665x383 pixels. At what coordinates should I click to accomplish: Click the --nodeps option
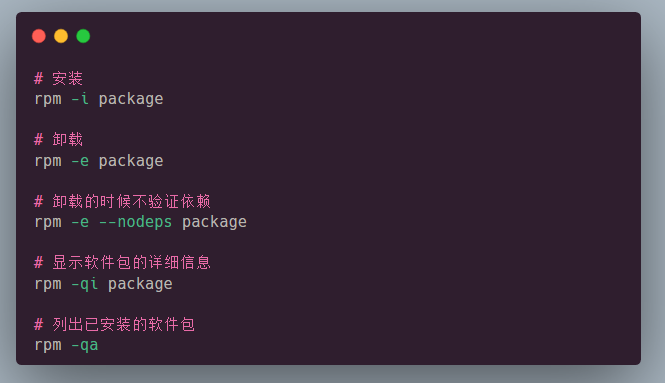pos(135,222)
